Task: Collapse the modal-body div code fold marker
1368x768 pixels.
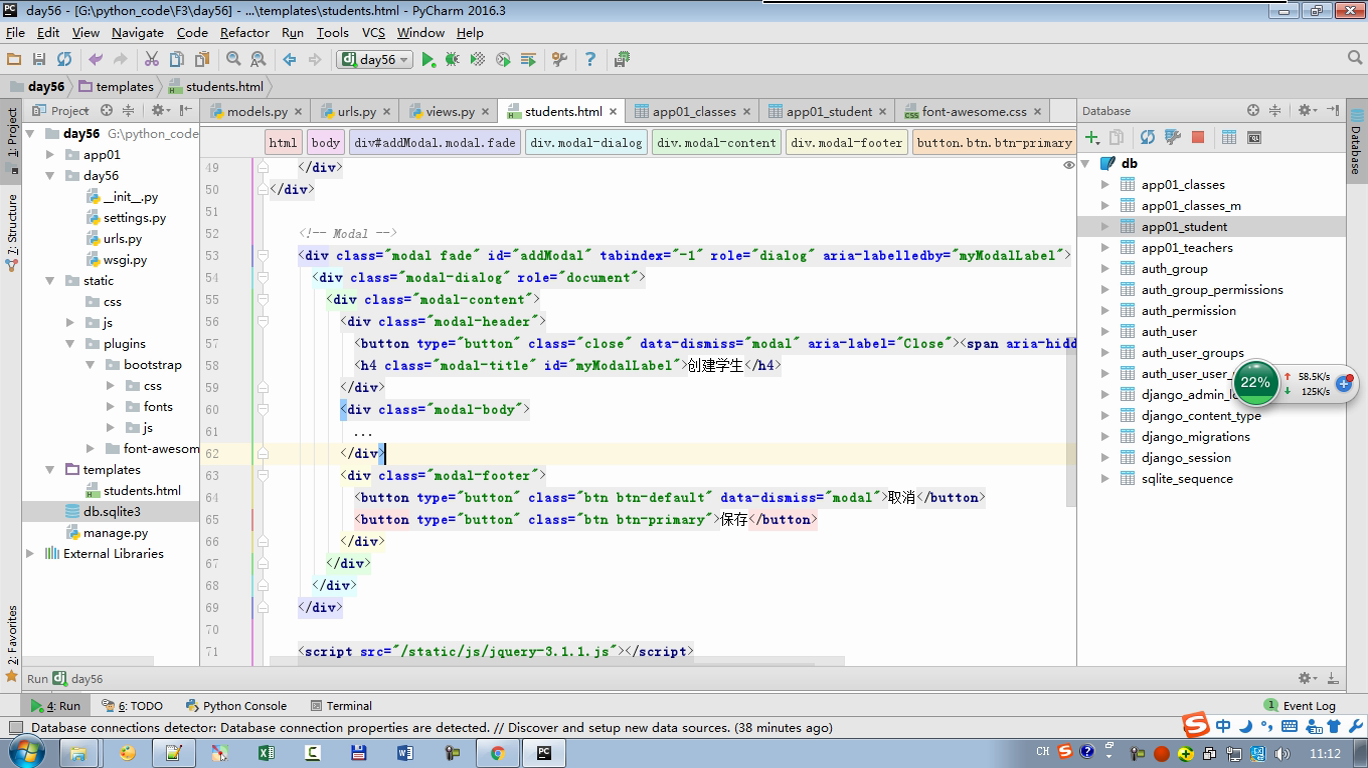Action: point(263,409)
